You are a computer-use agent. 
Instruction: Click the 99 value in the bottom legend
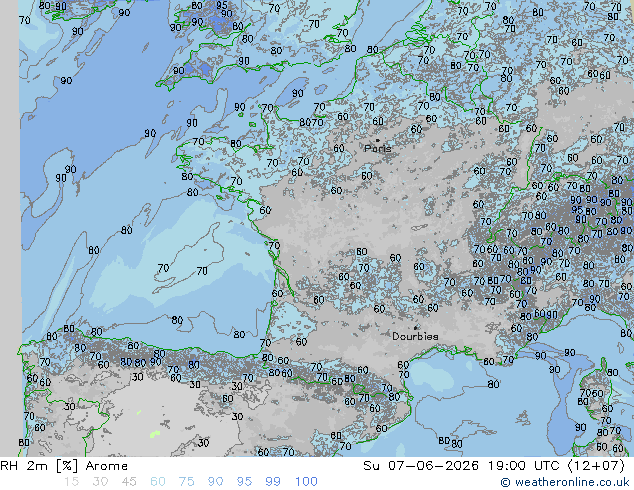click(x=273, y=482)
